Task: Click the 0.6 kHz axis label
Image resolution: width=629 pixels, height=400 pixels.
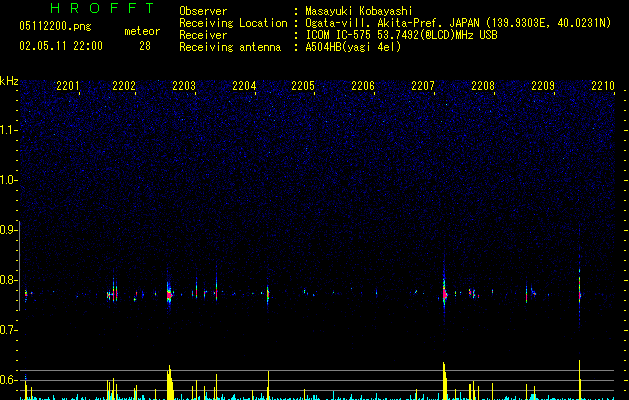Action: pyautogui.click(x=8, y=380)
